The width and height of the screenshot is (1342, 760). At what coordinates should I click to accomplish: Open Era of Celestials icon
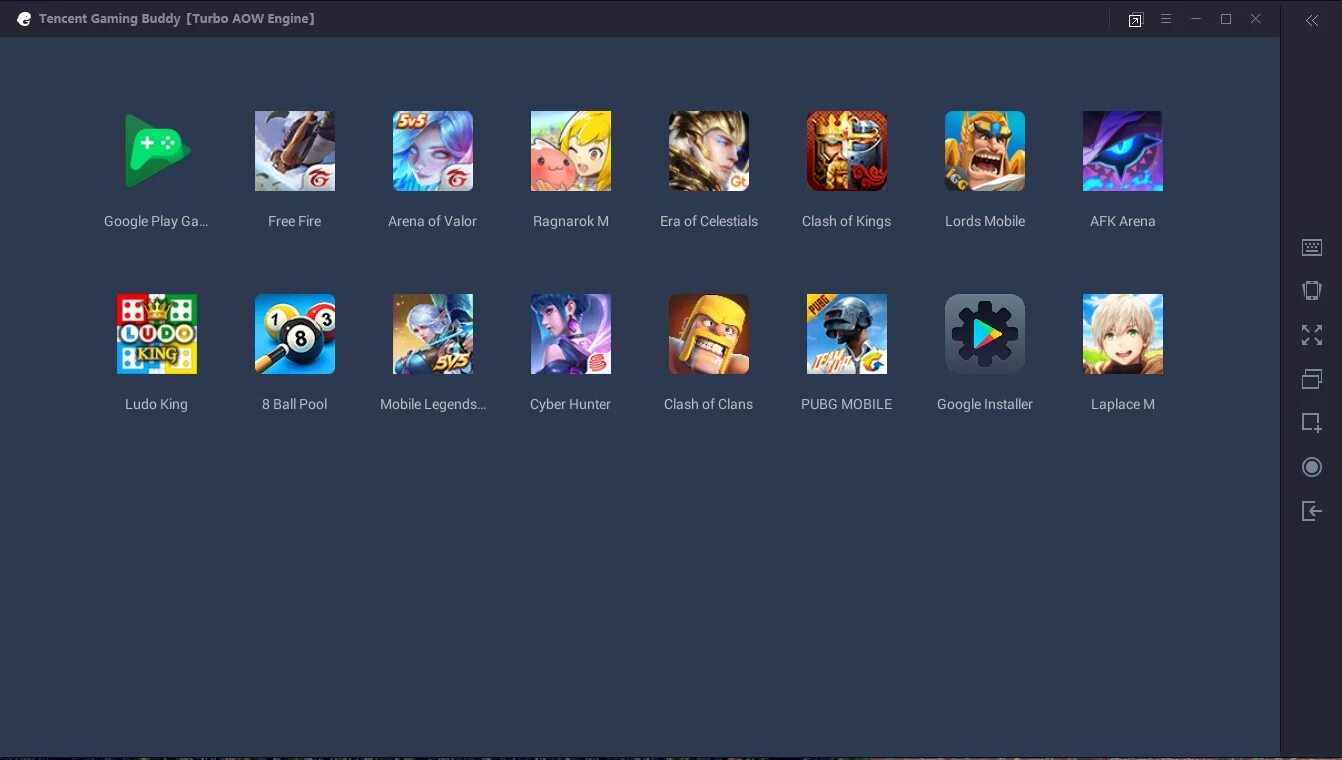click(x=709, y=151)
